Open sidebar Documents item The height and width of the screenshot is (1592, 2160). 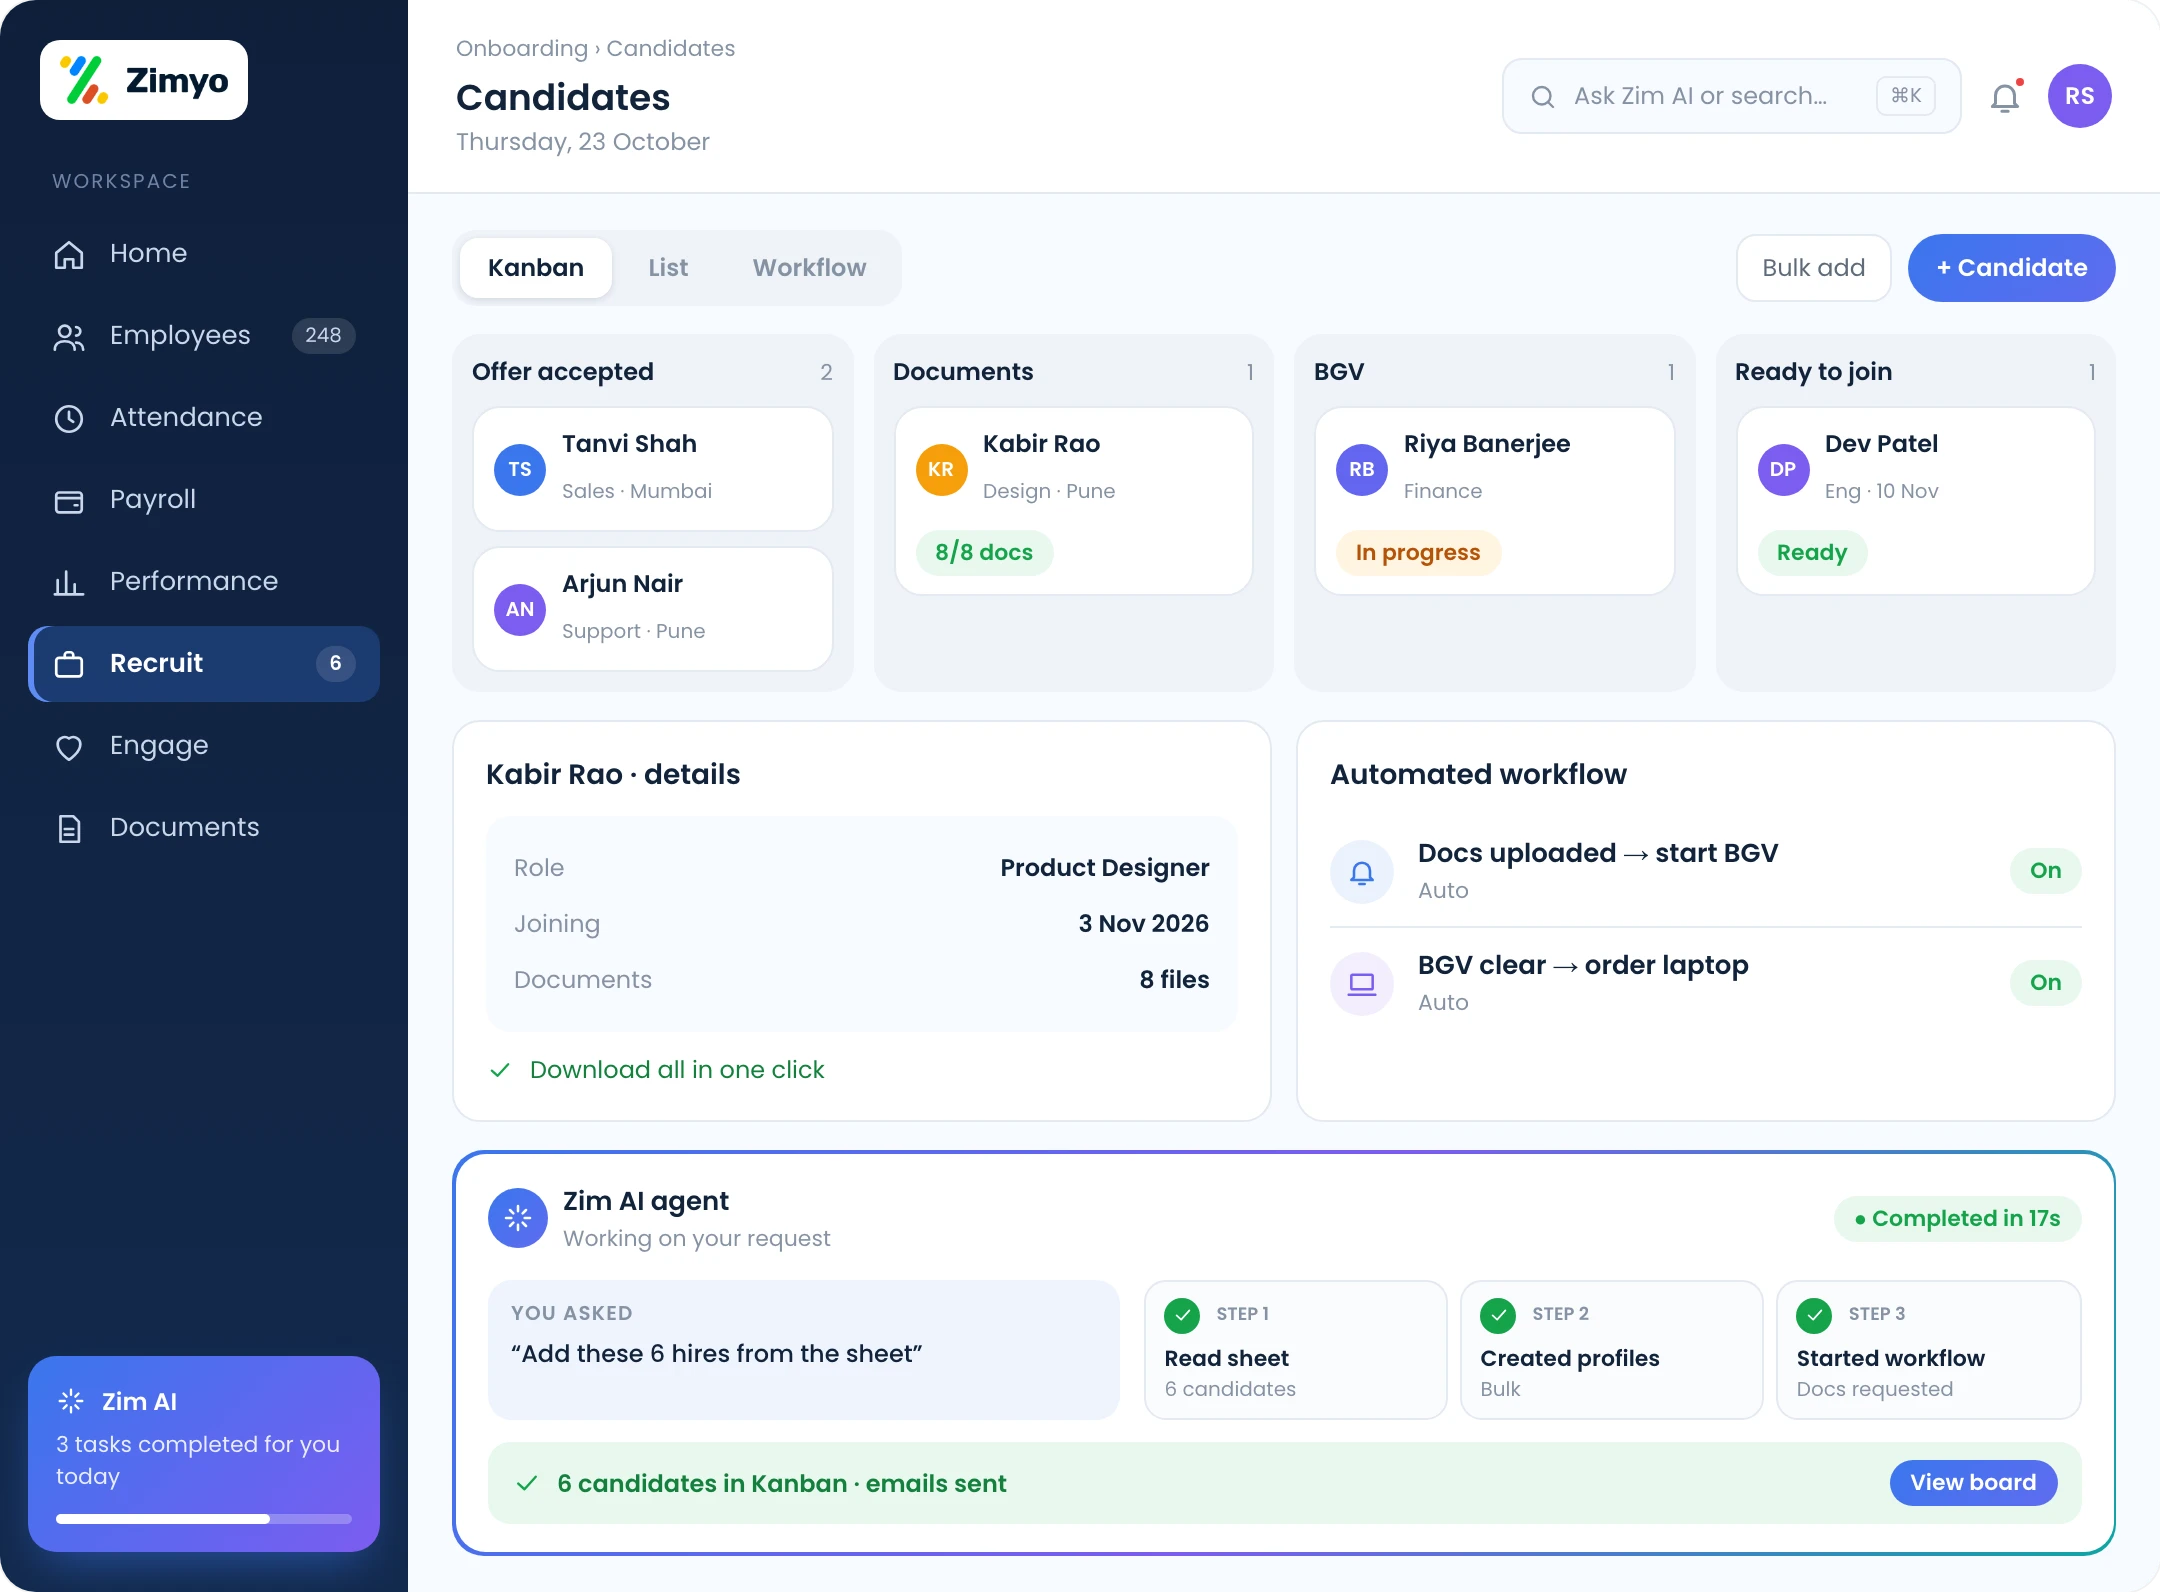click(x=204, y=827)
